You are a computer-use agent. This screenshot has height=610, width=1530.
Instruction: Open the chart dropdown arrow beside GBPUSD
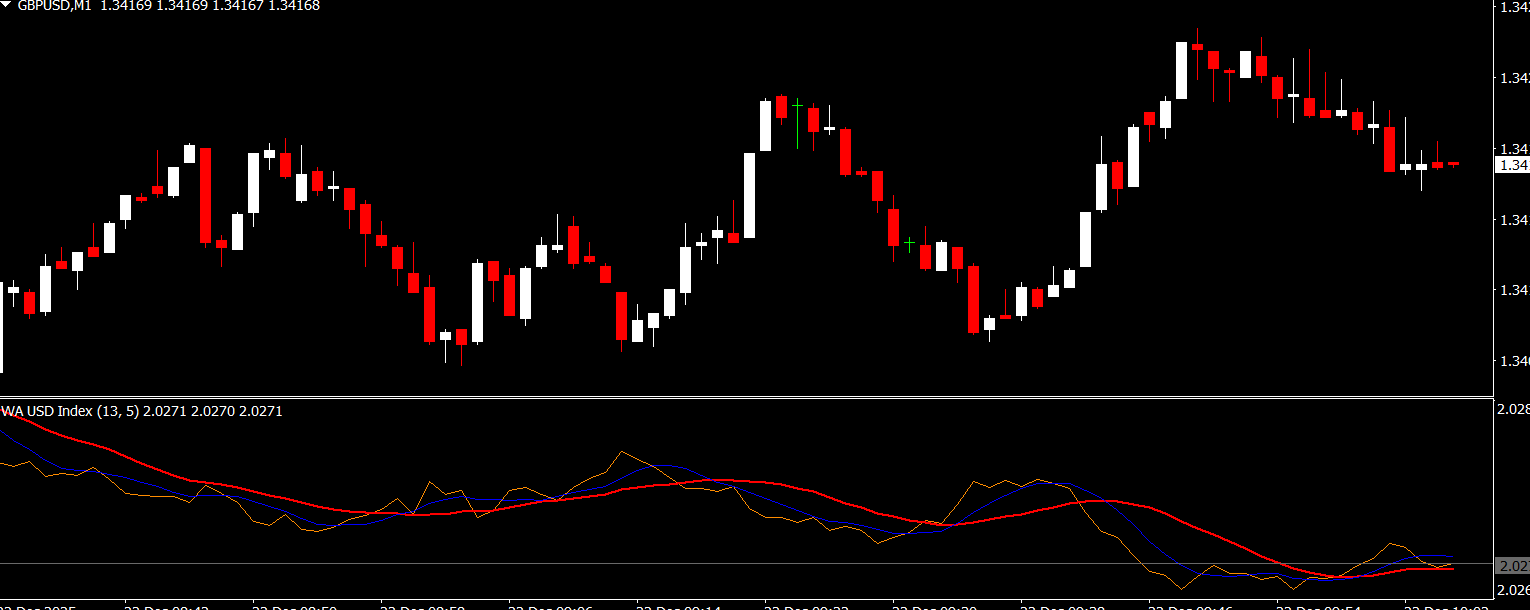click(x=7, y=5)
